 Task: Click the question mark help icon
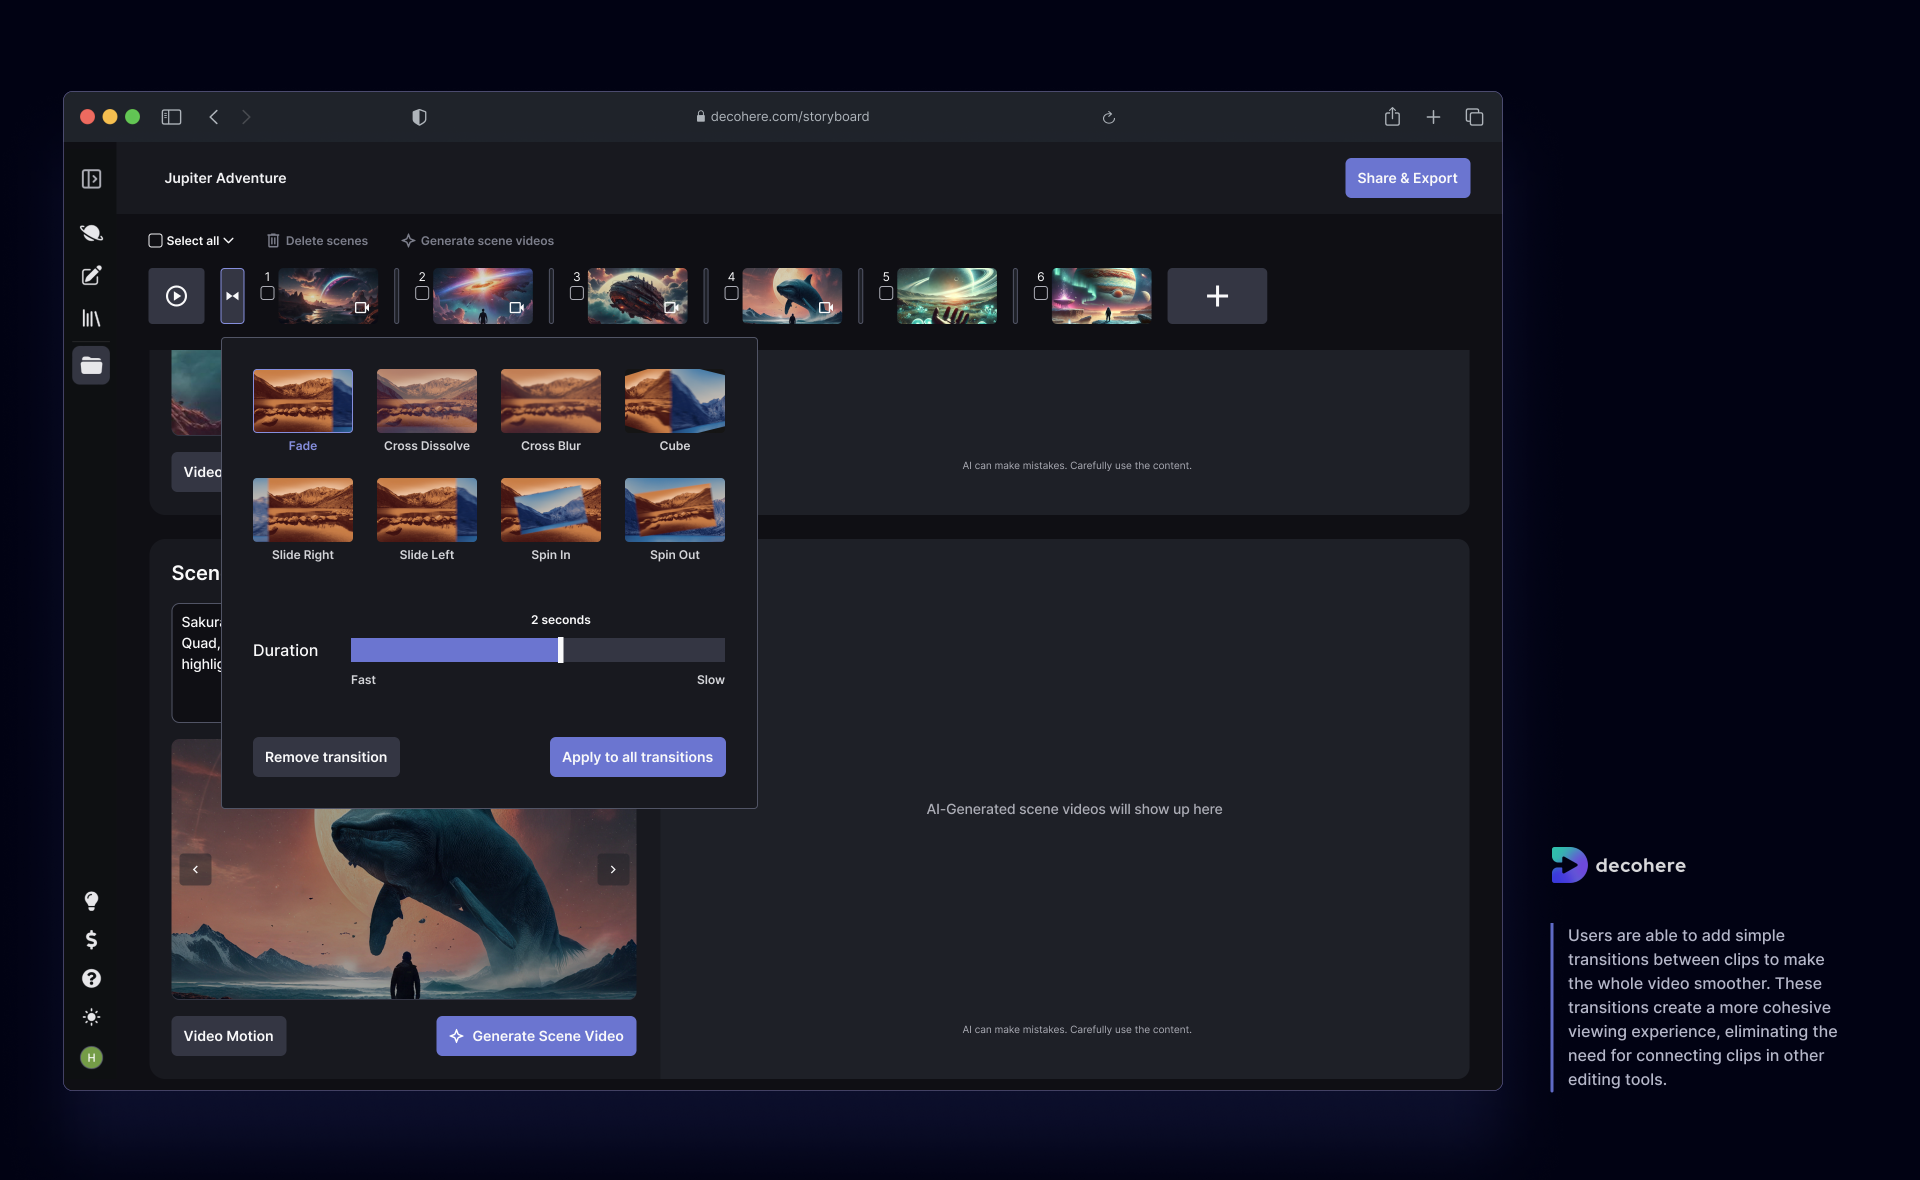pyautogui.click(x=91, y=979)
